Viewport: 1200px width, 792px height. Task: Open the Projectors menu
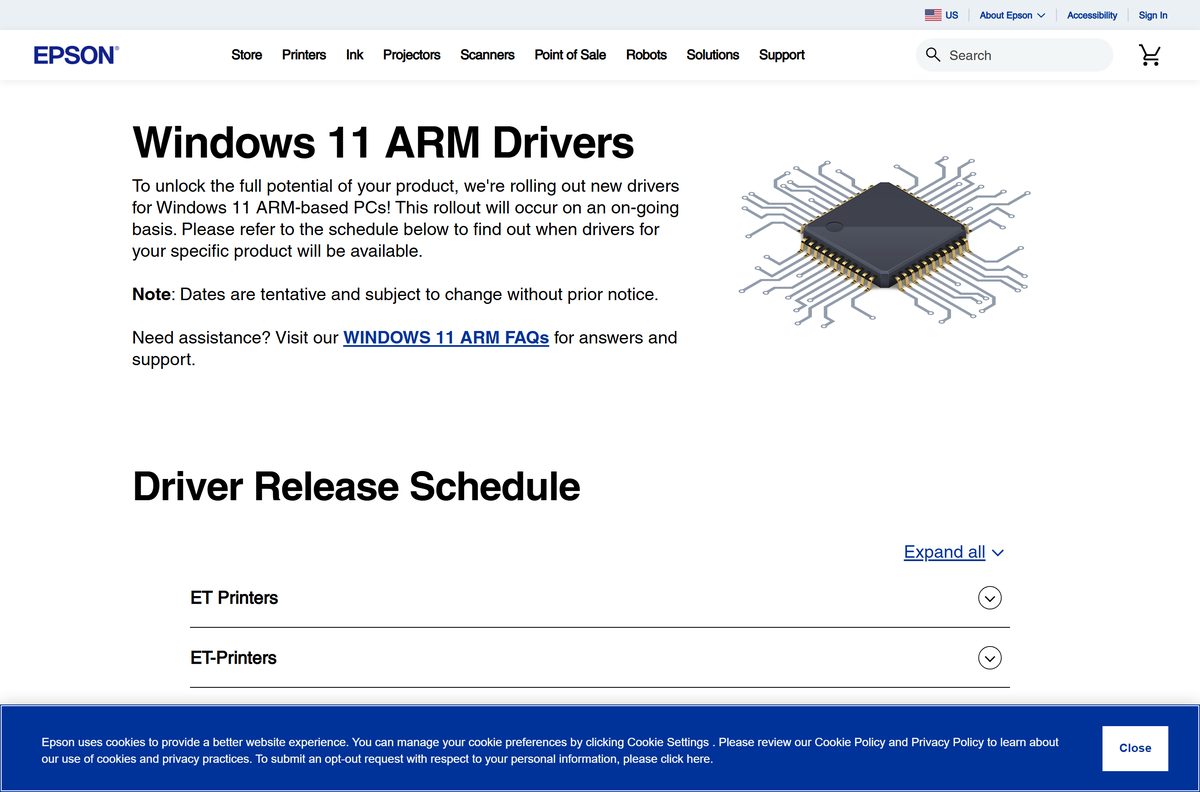(412, 55)
